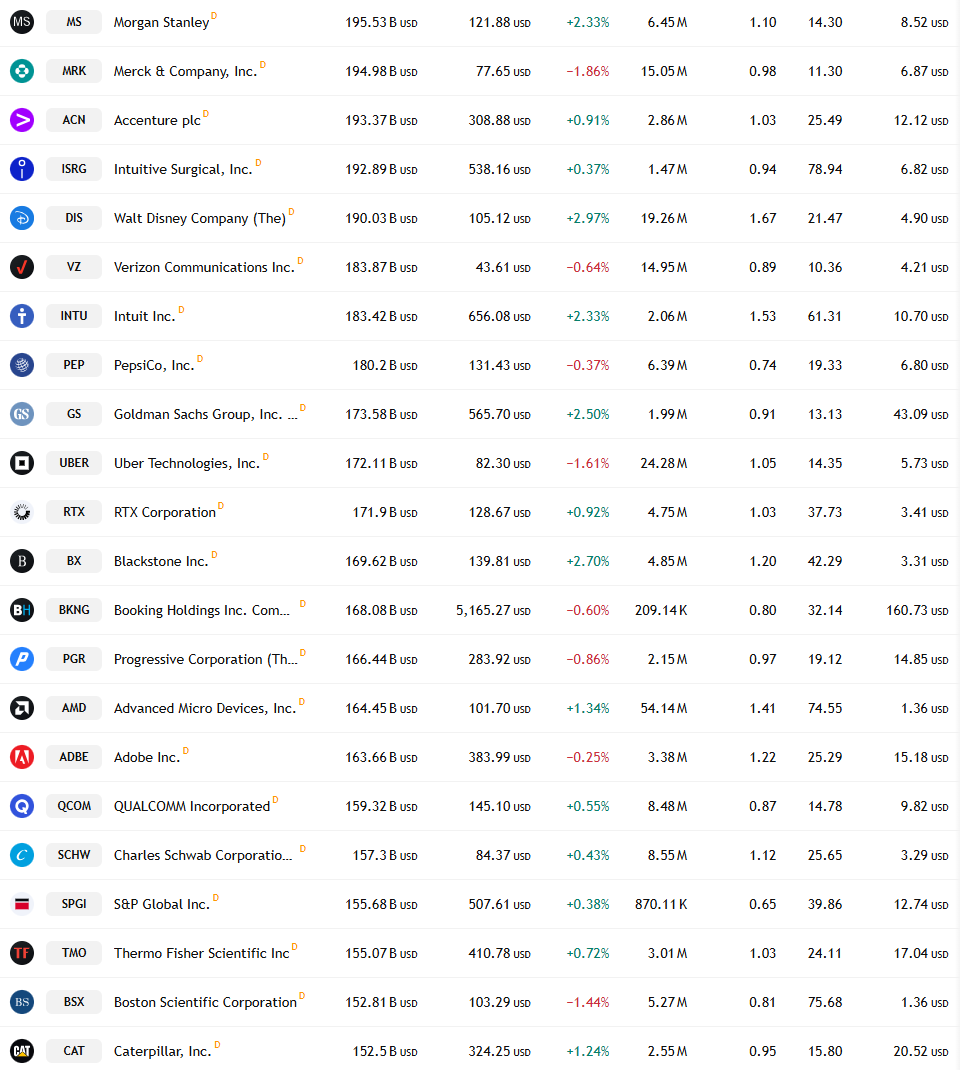
Task: Click AMD volume 54.14 M
Action: [x=664, y=708]
